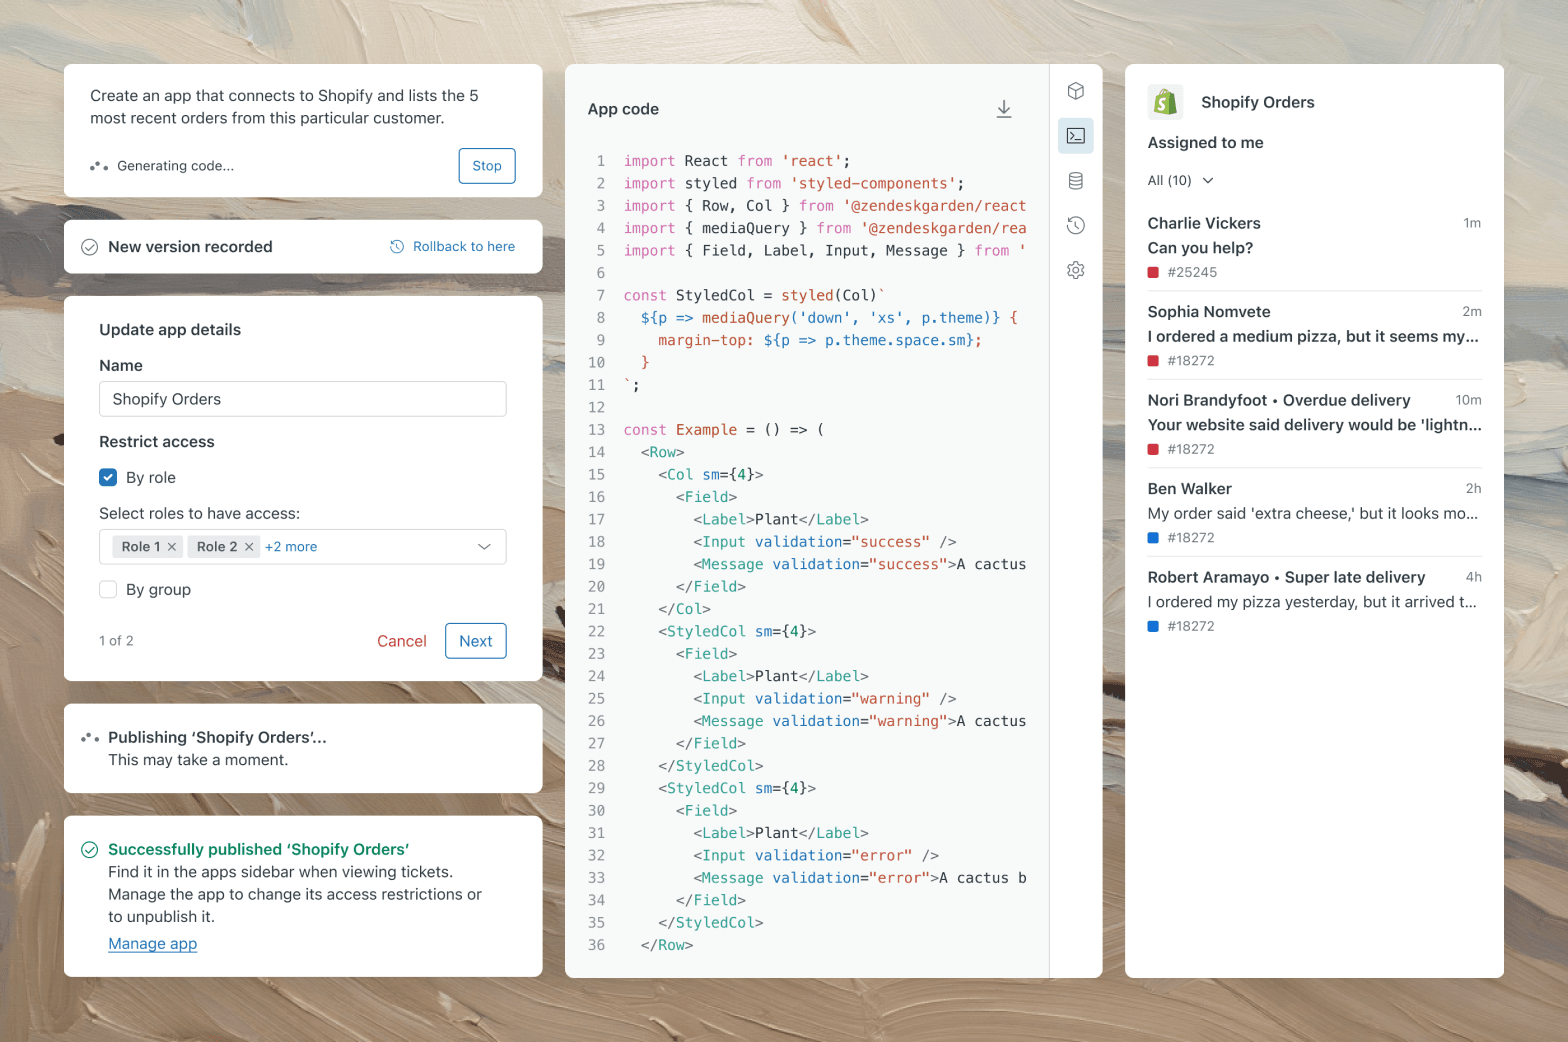Click Rollback to here link
This screenshot has height=1042, width=1568.
coord(464,247)
